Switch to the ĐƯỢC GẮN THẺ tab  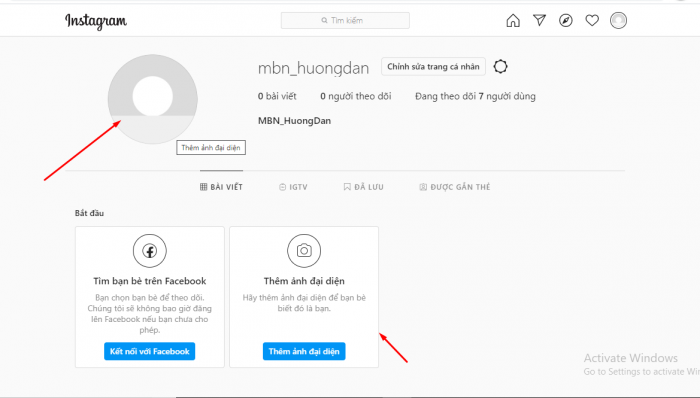454,187
